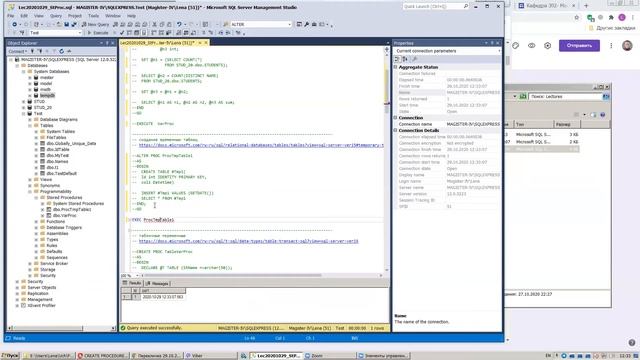Image resolution: width=640 pixels, height=360 pixels.
Task: Collapse the Stored Procedures node
Action: pyautogui.click(x=36, y=198)
